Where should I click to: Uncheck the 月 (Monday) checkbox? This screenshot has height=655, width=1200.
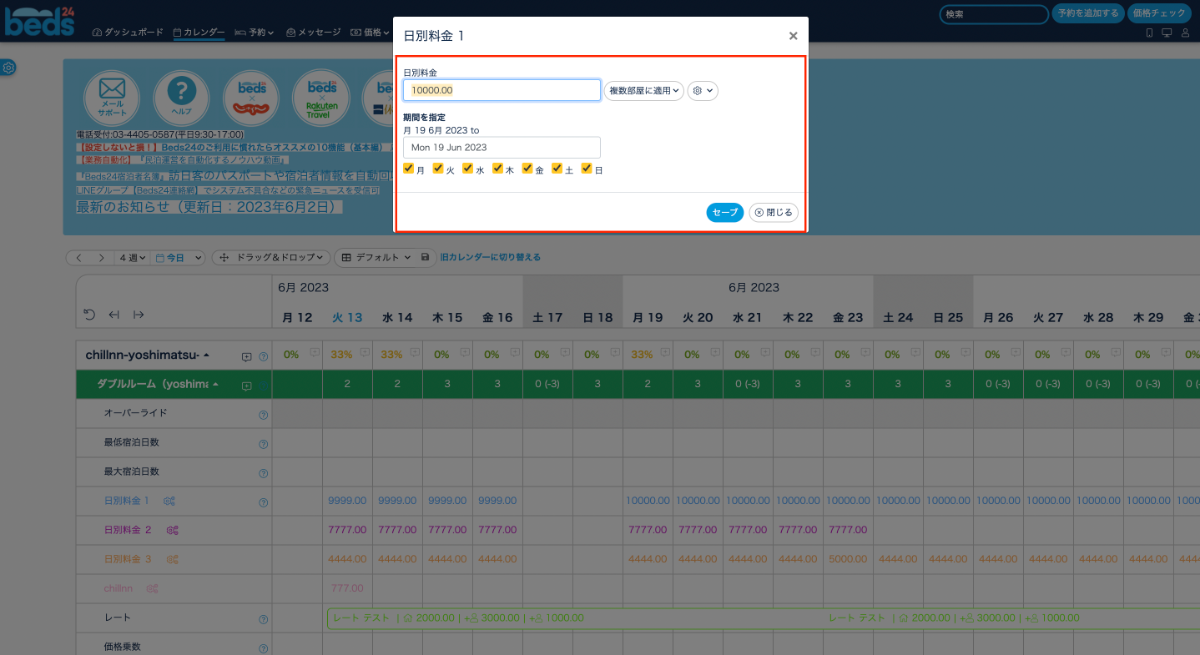tap(408, 169)
